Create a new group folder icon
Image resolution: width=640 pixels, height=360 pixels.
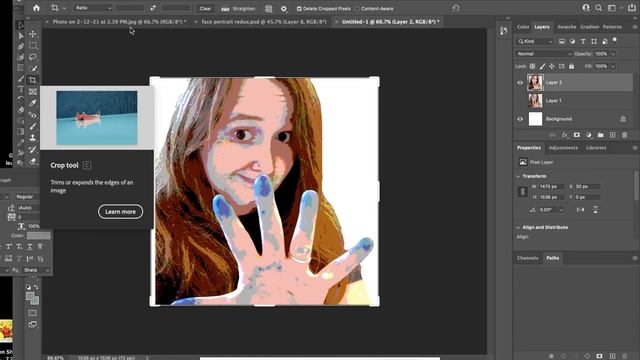coord(600,135)
